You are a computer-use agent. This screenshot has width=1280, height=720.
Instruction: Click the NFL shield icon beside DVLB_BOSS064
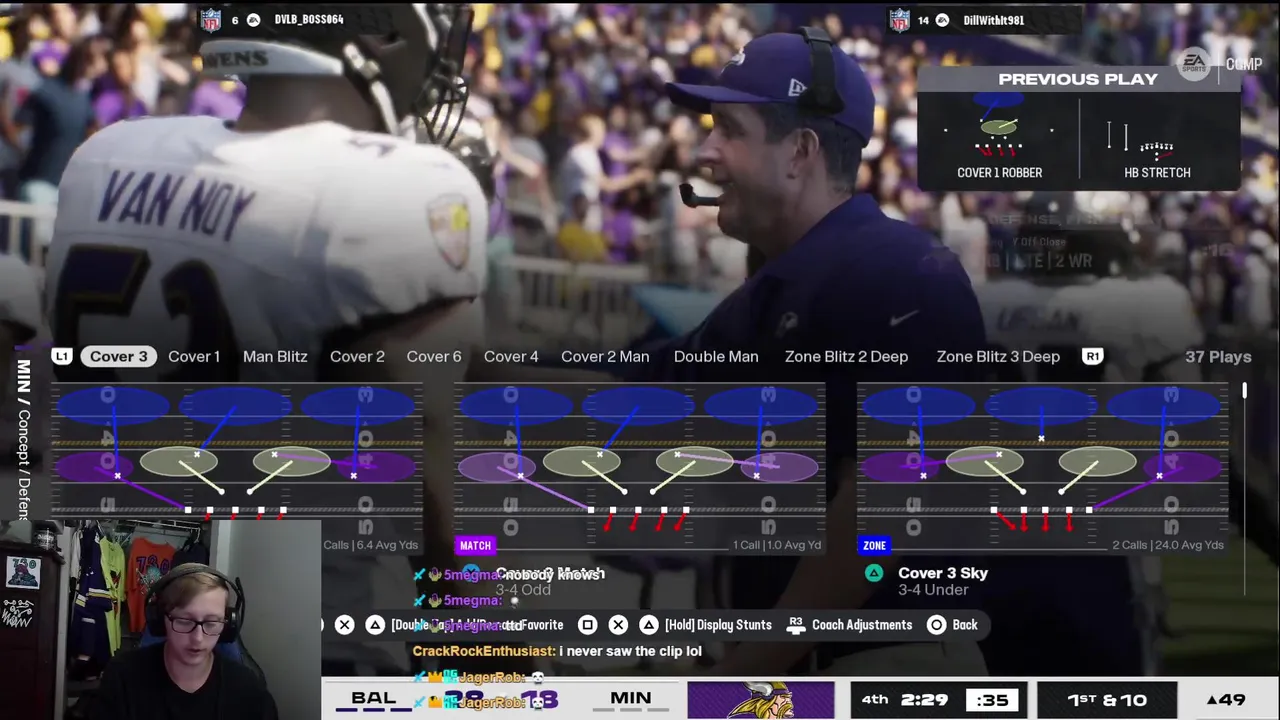[211, 20]
